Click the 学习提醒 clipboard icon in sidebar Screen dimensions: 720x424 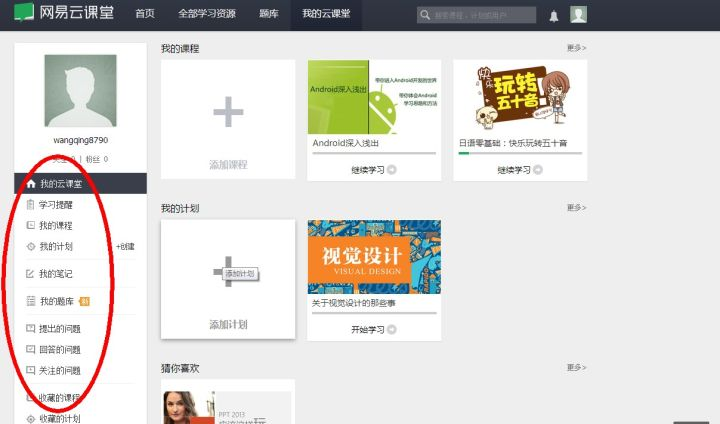pyautogui.click(x=30, y=205)
